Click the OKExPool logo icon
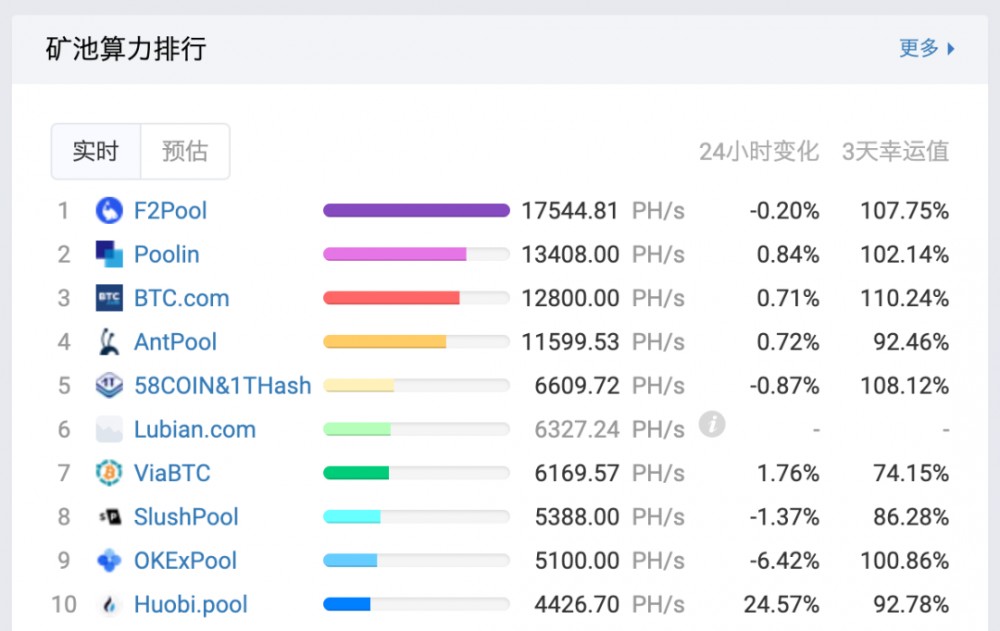Image resolution: width=1000 pixels, height=631 pixels. coord(109,561)
